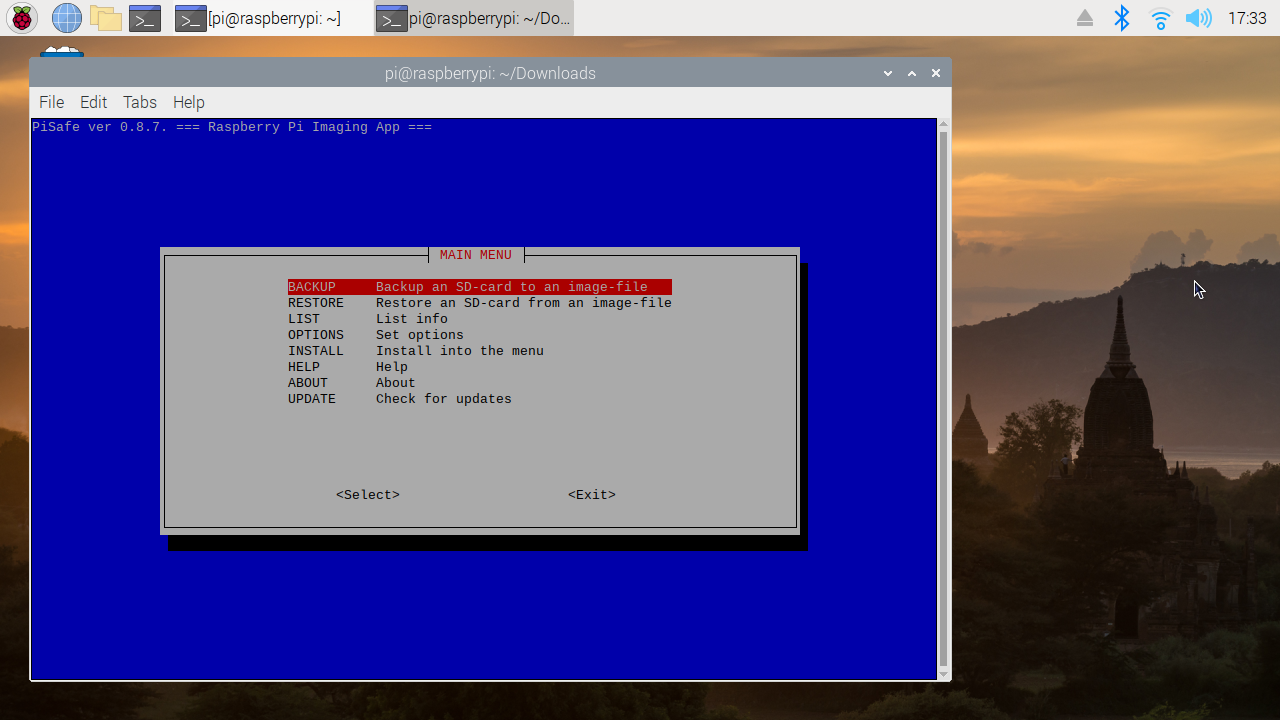Open the Edit menu in terminal
This screenshot has width=1280, height=720.
pos(93,102)
